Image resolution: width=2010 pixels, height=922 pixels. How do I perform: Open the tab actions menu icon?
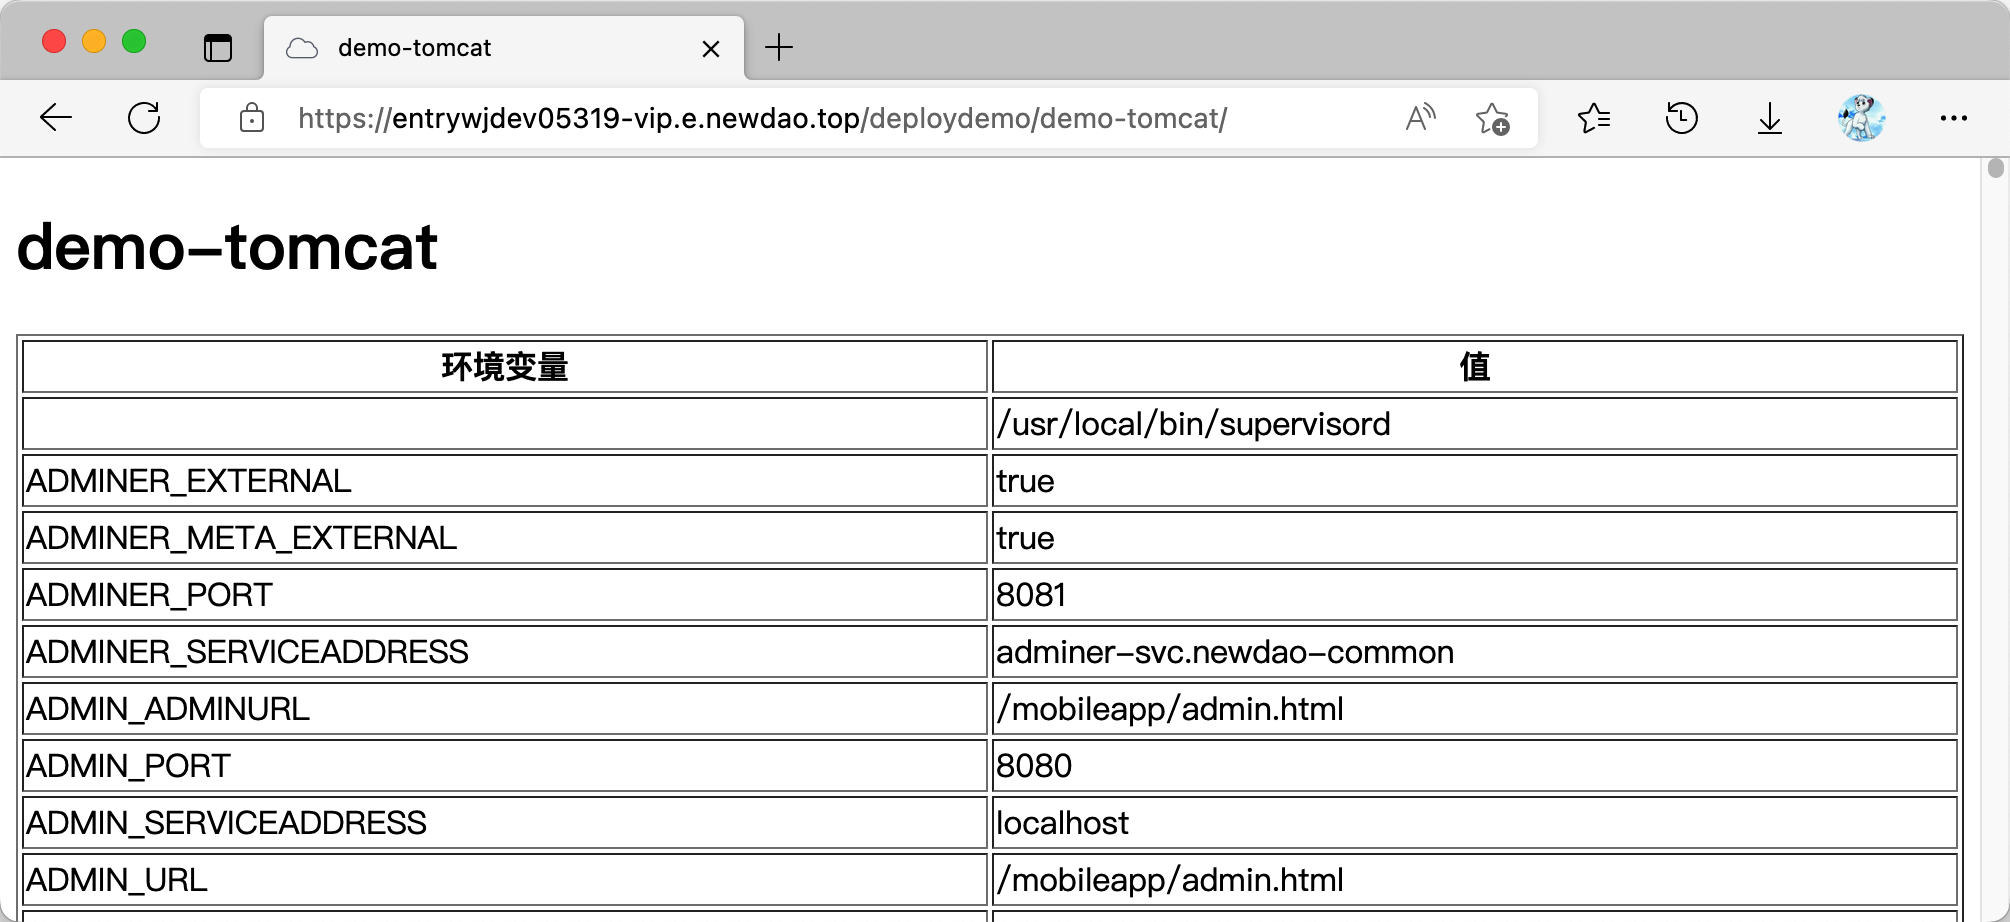click(218, 47)
